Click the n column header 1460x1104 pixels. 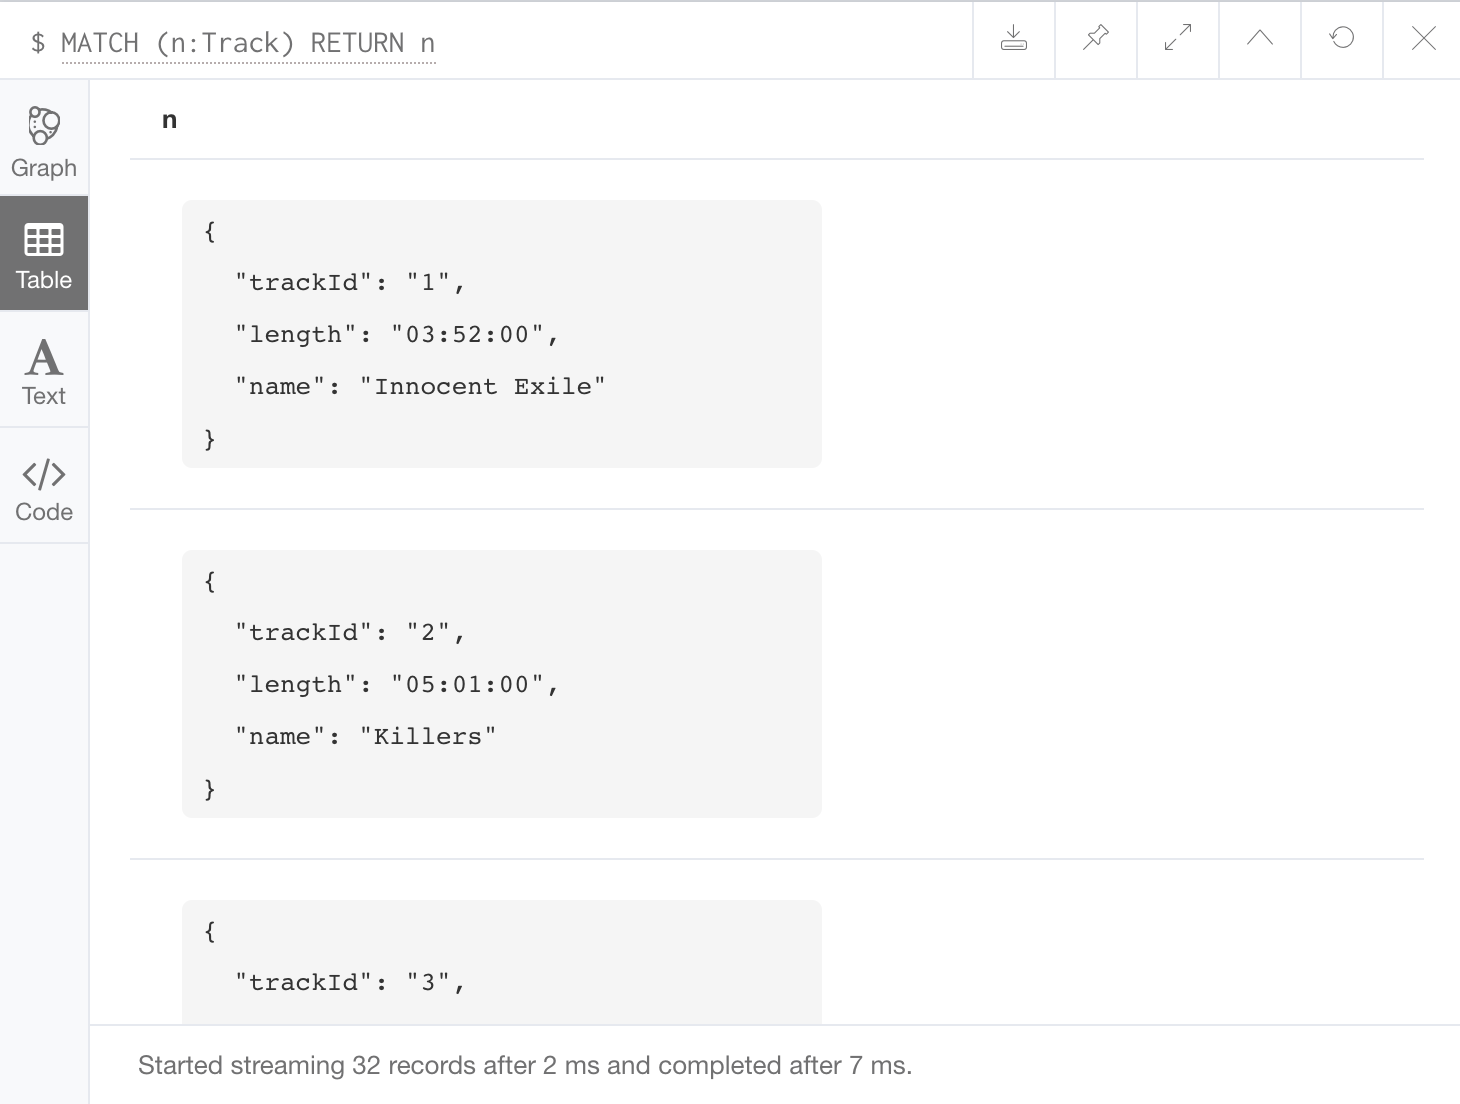tap(170, 120)
